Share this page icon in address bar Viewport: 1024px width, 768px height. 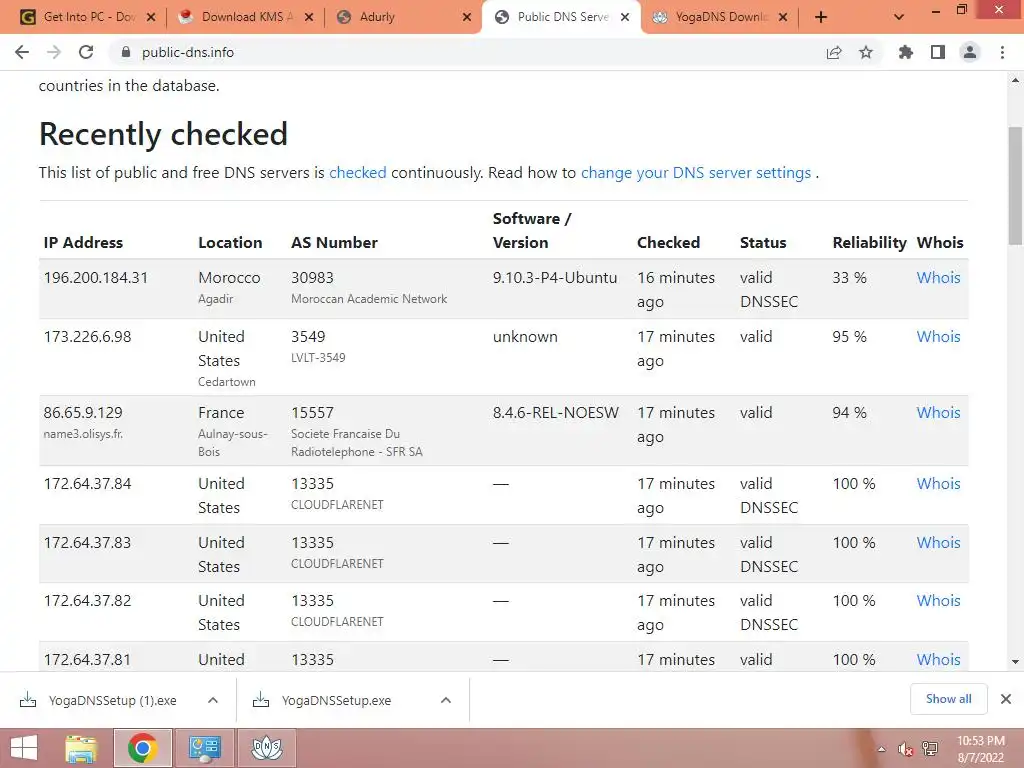(x=834, y=52)
